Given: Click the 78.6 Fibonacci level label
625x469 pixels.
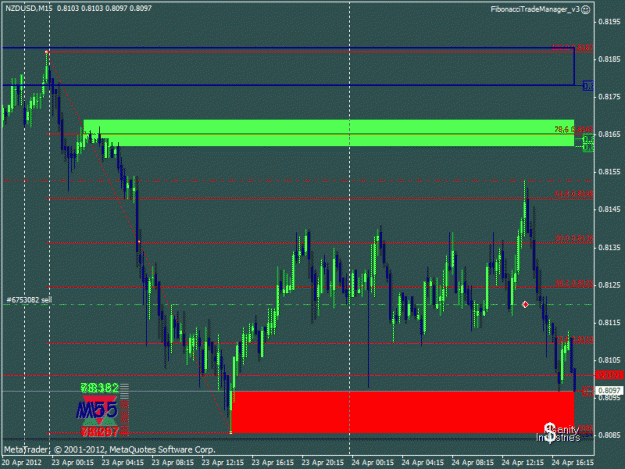Looking at the screenshot, I should 574,130.
